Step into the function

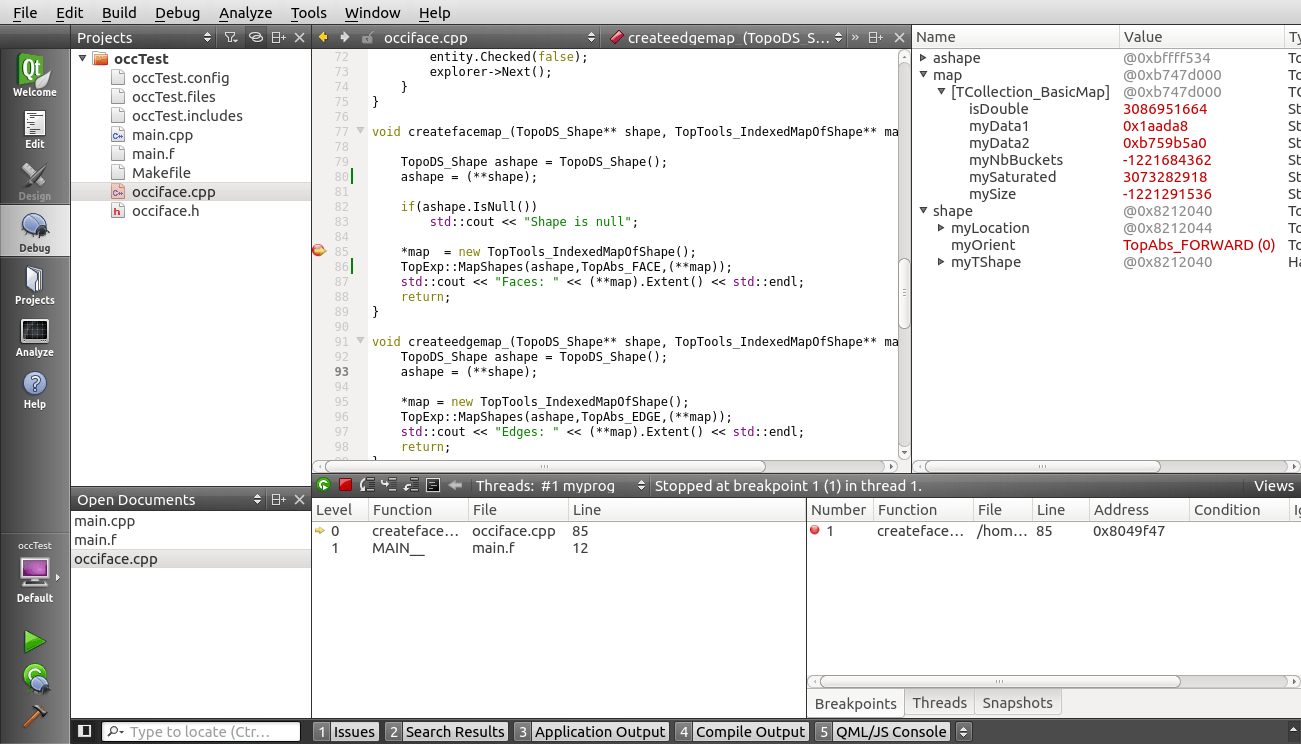click(x=389, y=485)
